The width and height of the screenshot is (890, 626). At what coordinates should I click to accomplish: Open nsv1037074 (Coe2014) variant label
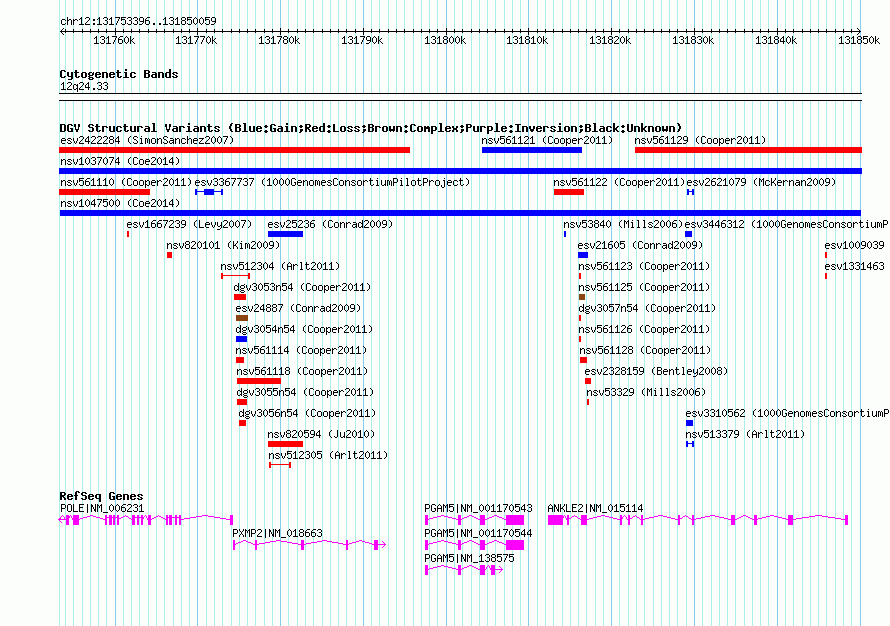(120, 161)
